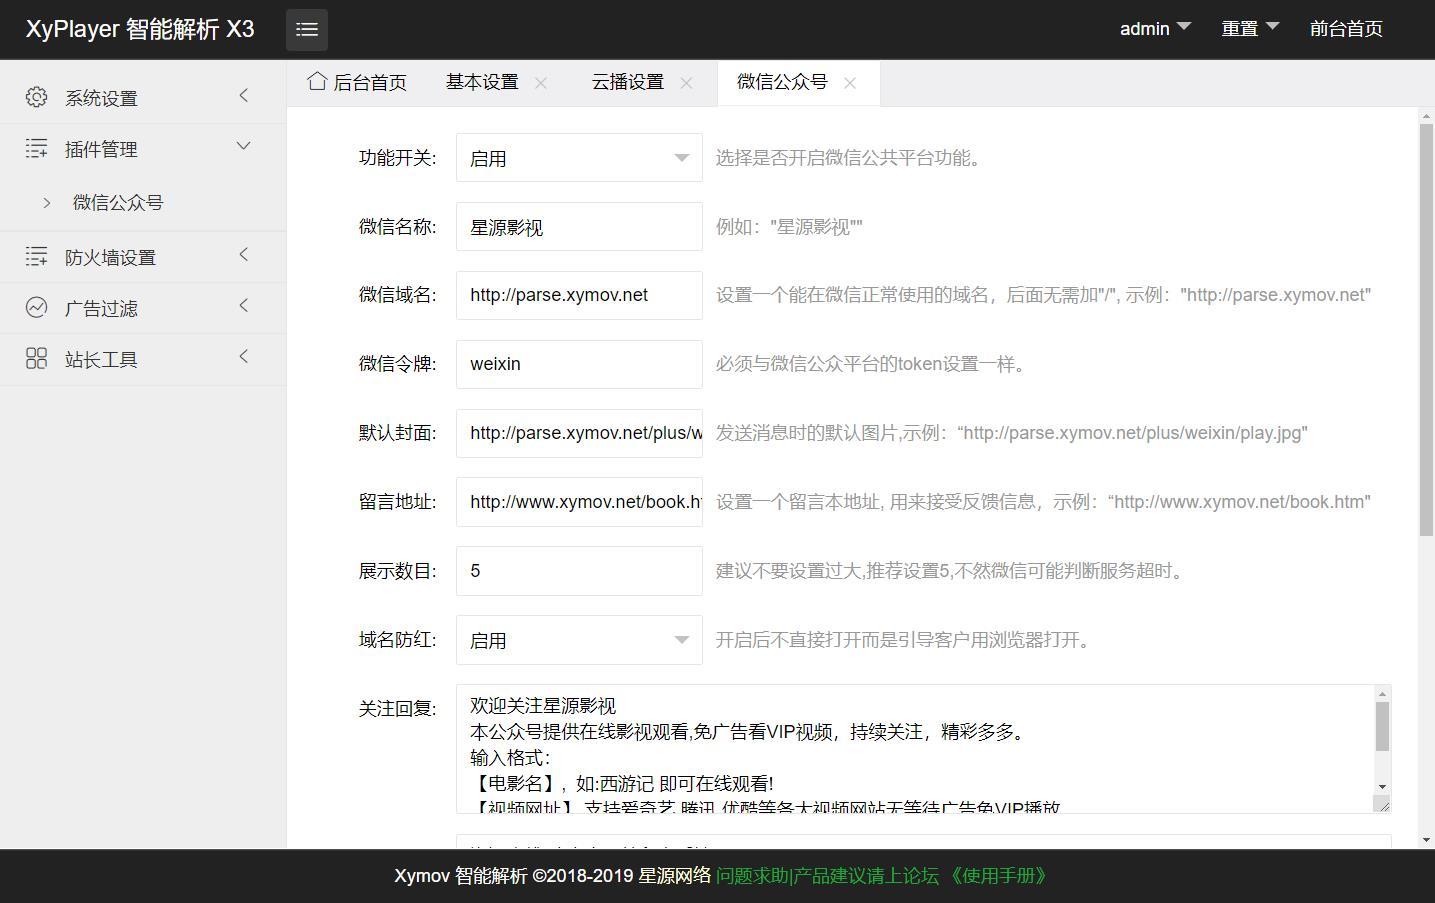The image size is (1435, 903).
Task: Open the 微信公众号 submenu item
Action: pos(117,202)
